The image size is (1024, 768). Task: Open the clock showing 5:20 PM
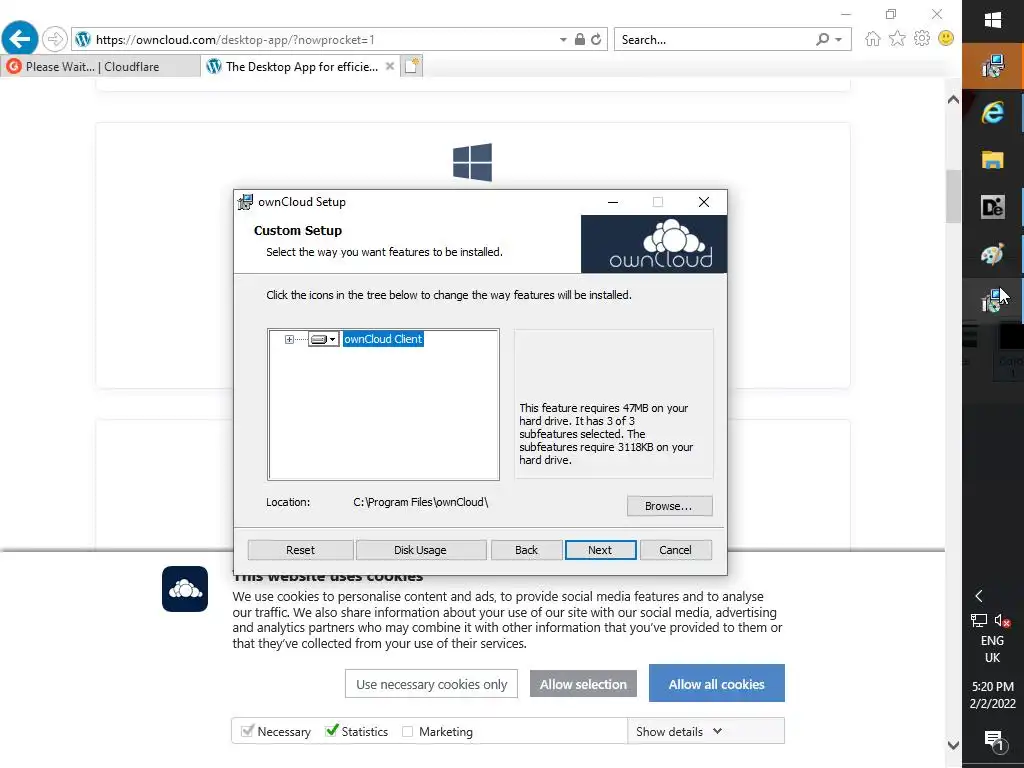pos(993,695)
